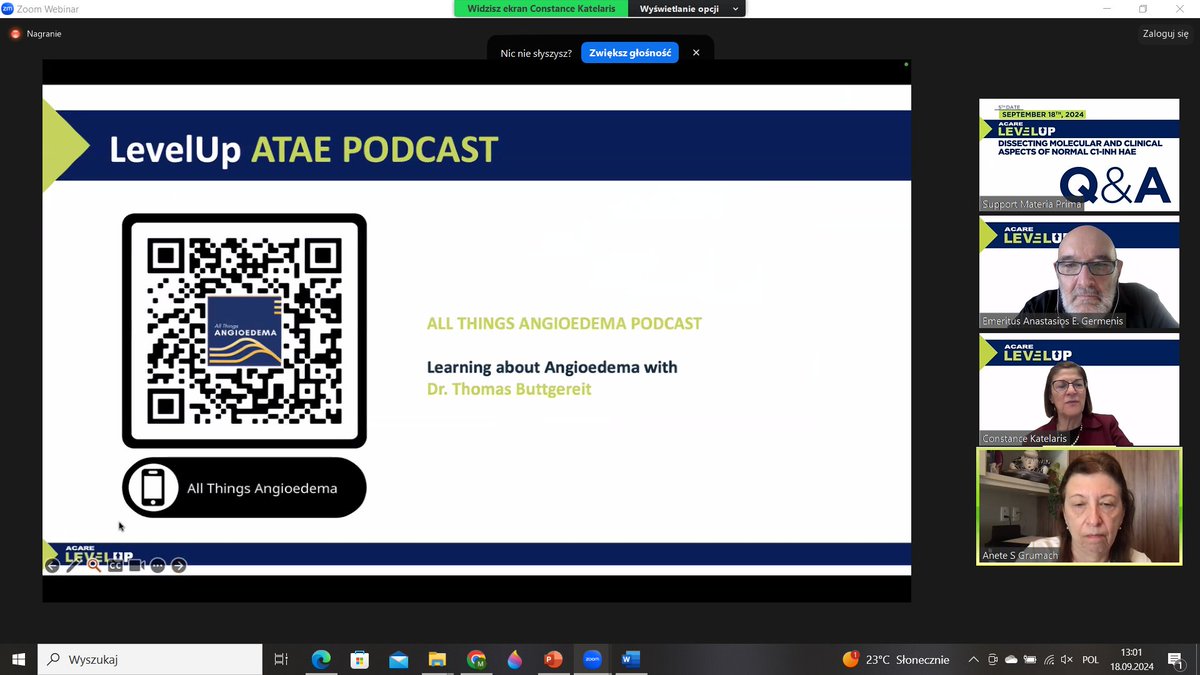Image resolution: width=1200 pixels, height=675 pixels.
Task: Open network Wi-Fi tray icon
Action: pyautogui.click(x=1048, y=659)
